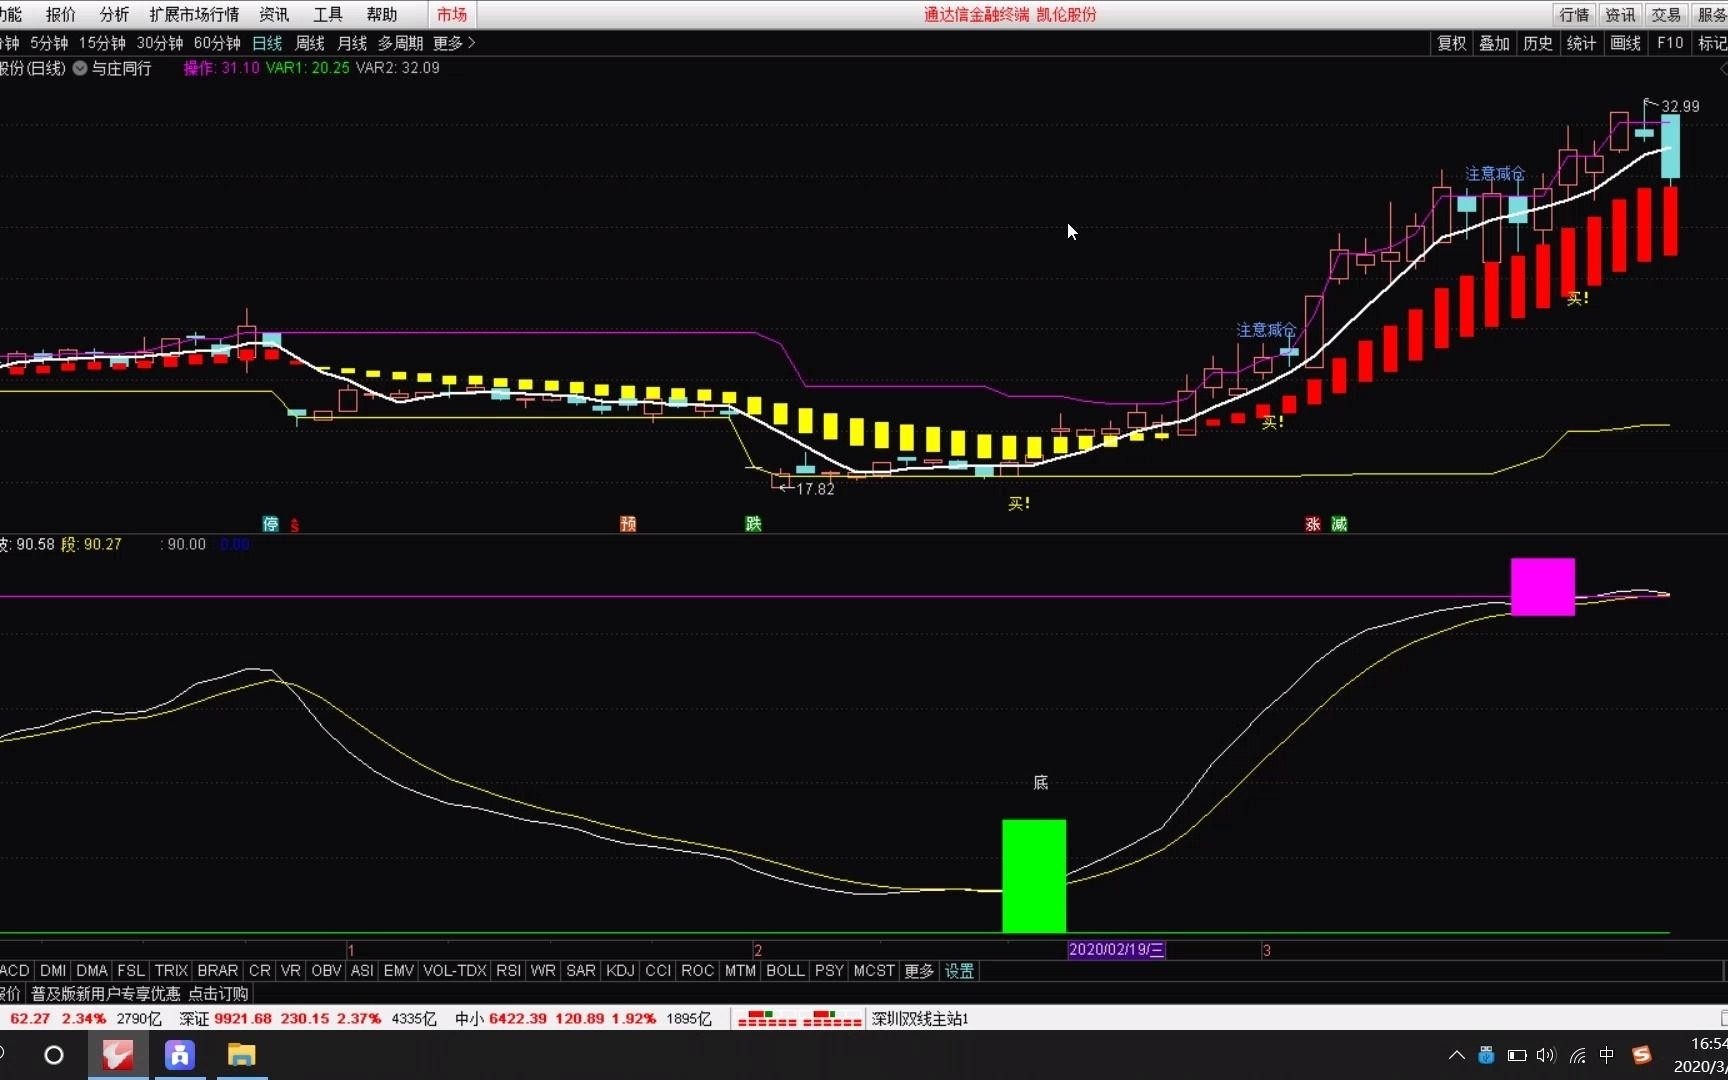This screenshot has height=1080, width=1728.
Task: Open the 分析 menu
Action: coord(114,14)
